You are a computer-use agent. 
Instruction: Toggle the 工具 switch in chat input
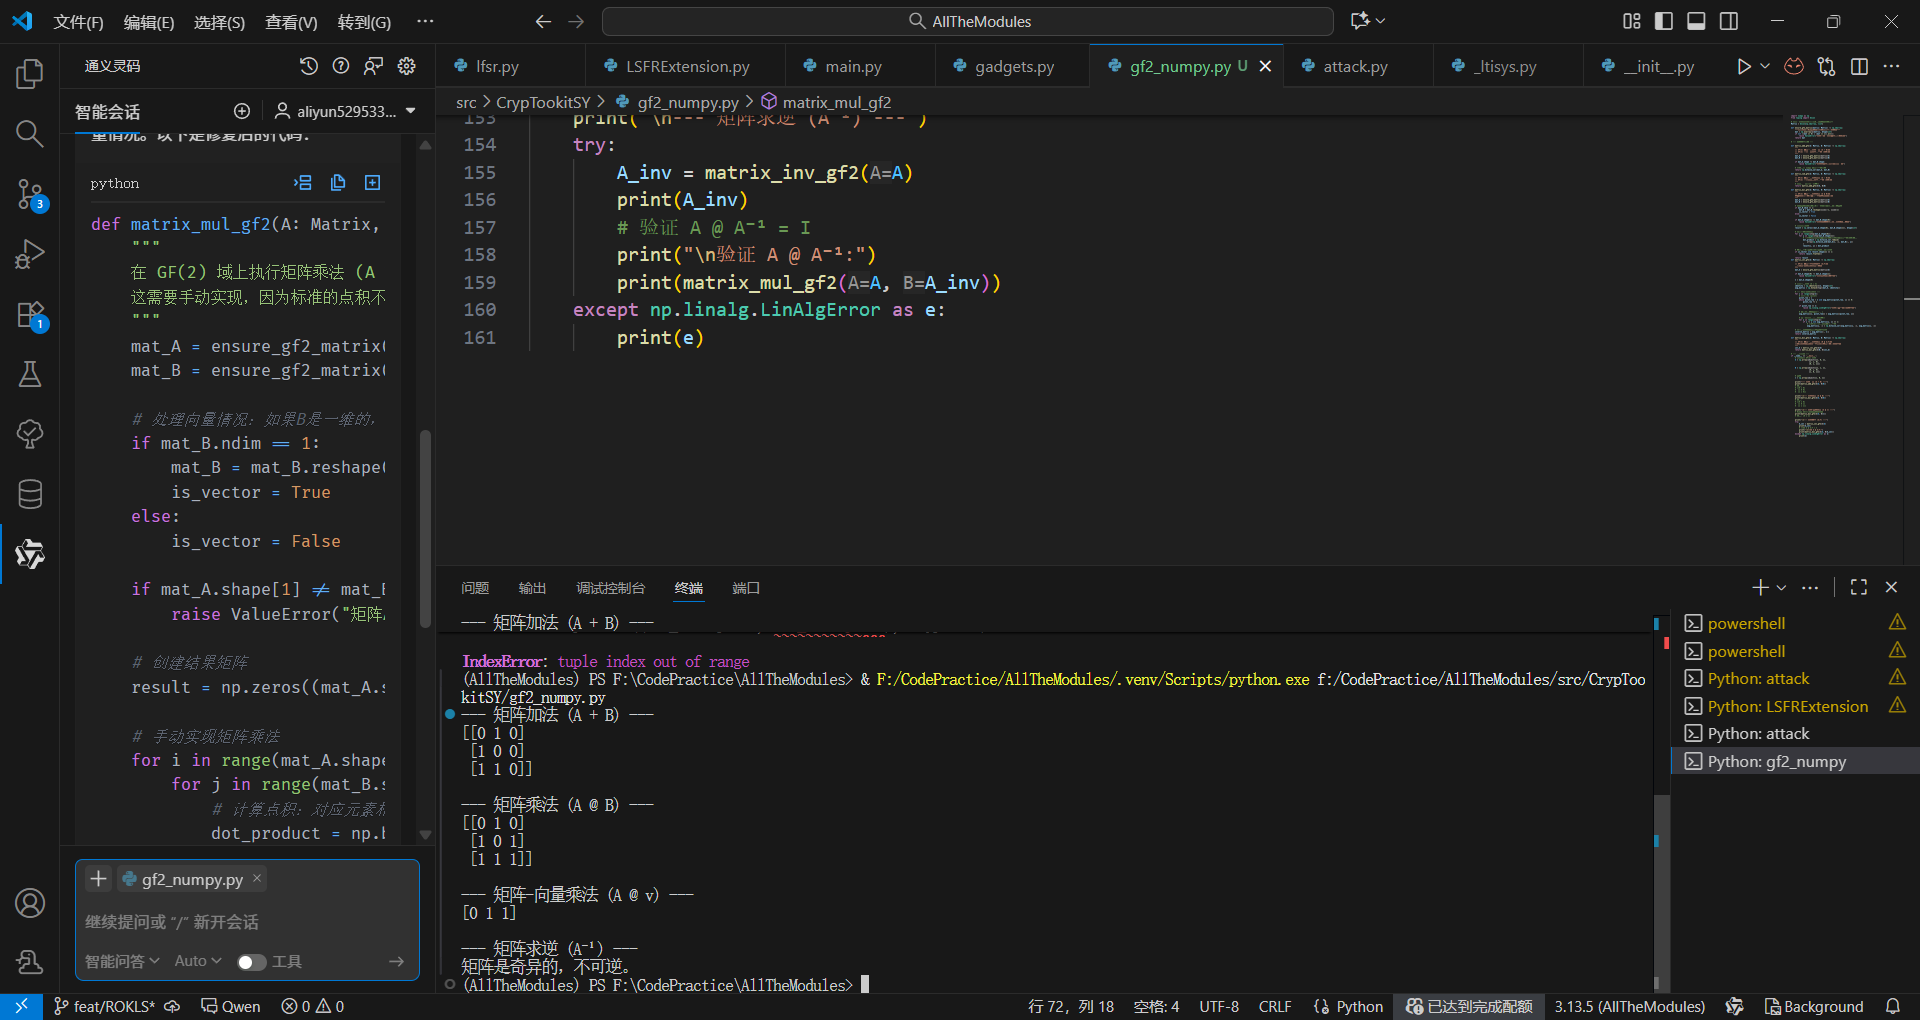click(x=251, y=962)
